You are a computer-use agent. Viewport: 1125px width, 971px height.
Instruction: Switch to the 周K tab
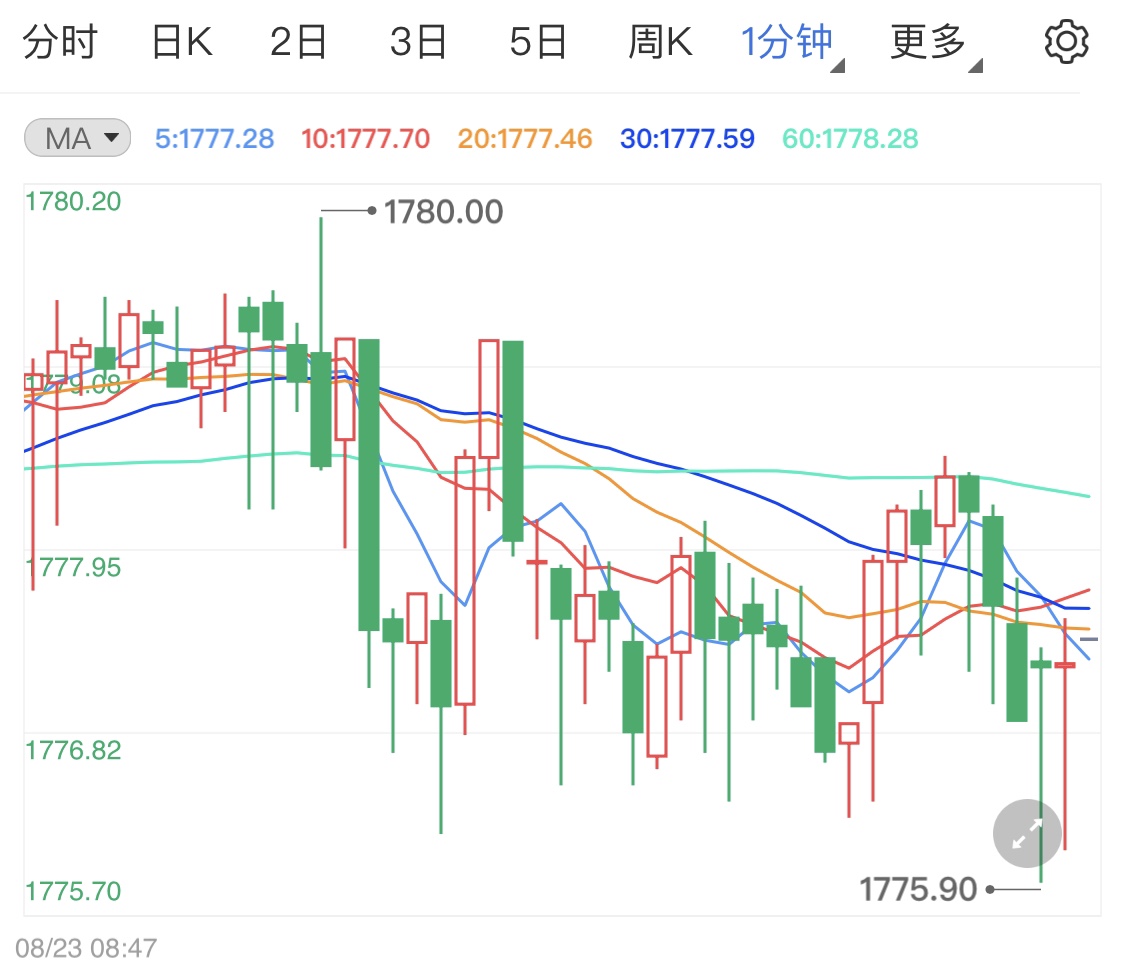pos(660,42)
